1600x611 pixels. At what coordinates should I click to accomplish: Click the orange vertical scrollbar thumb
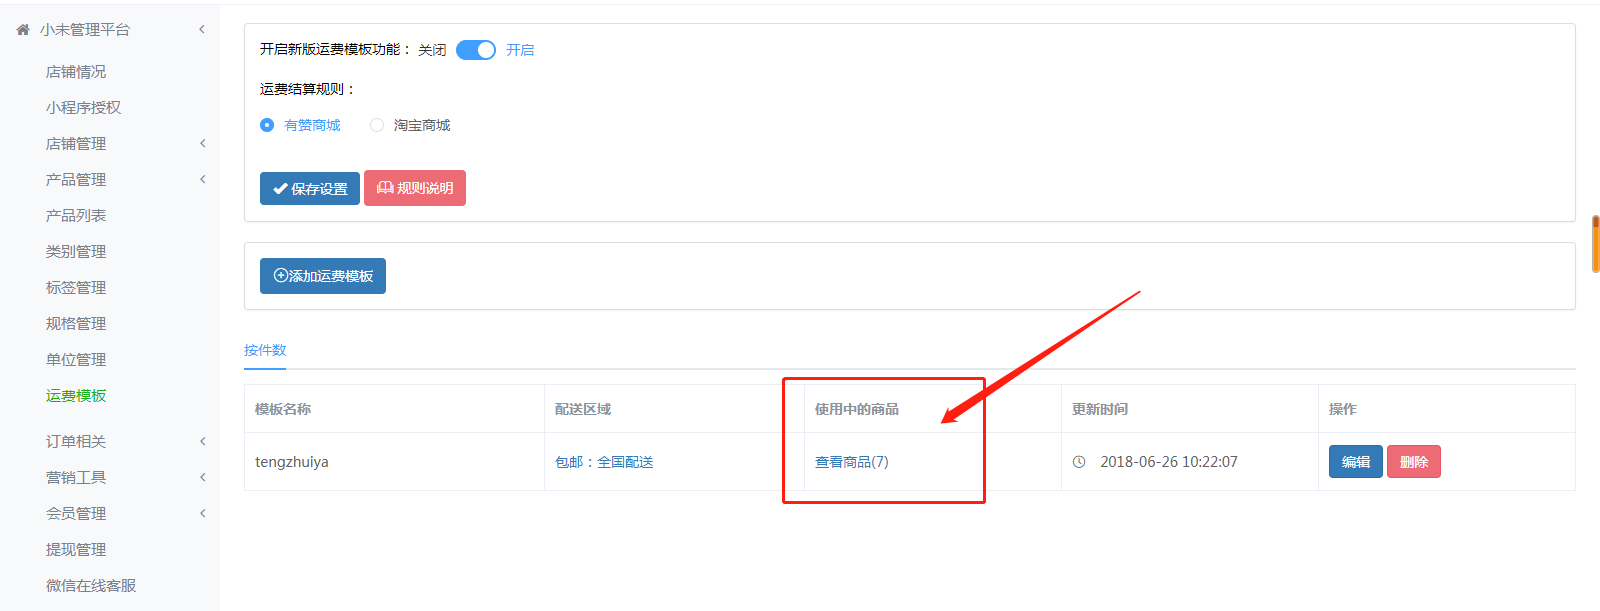point(1595,243)
